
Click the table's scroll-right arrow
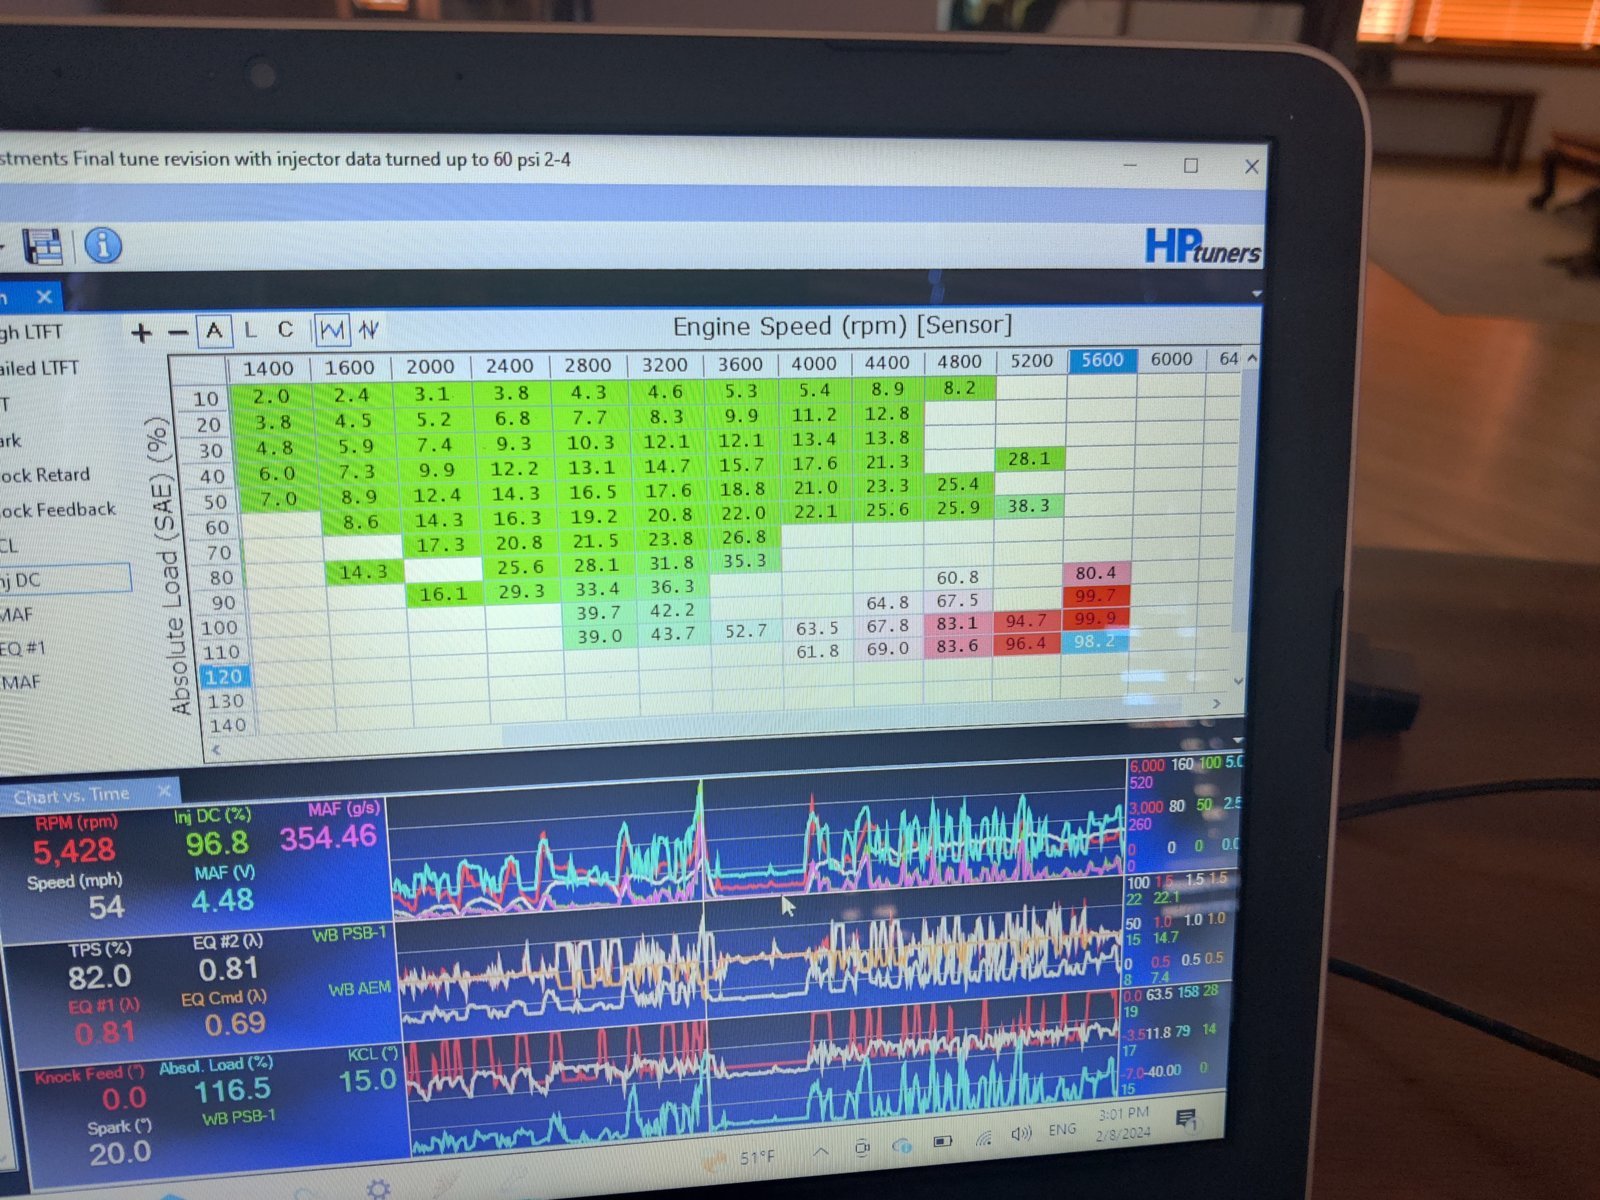1216,704
